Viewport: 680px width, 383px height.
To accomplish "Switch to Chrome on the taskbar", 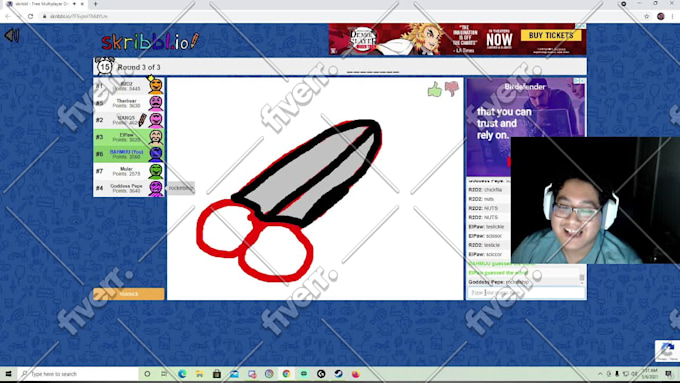I will click(x=286, y=373).
